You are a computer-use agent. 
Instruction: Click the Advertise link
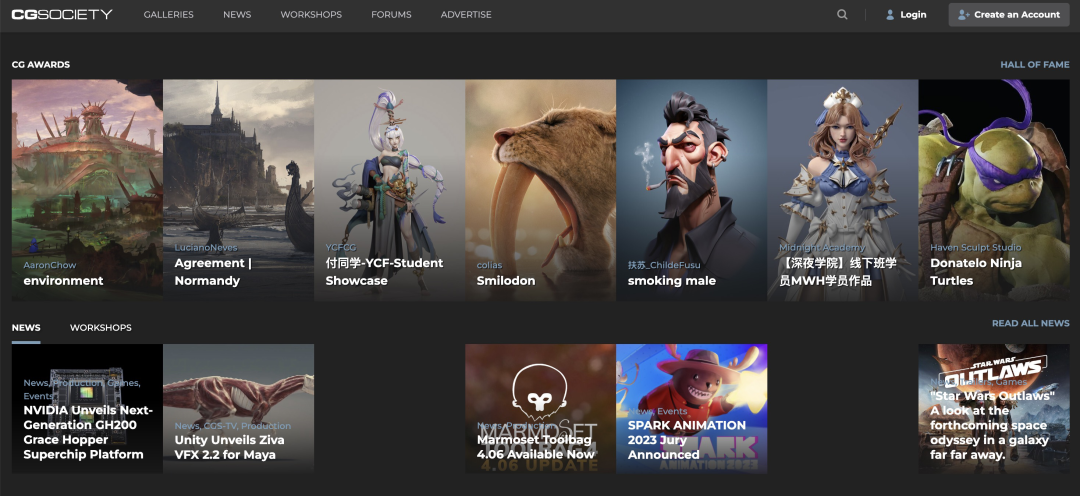click(x=466, y=14)
